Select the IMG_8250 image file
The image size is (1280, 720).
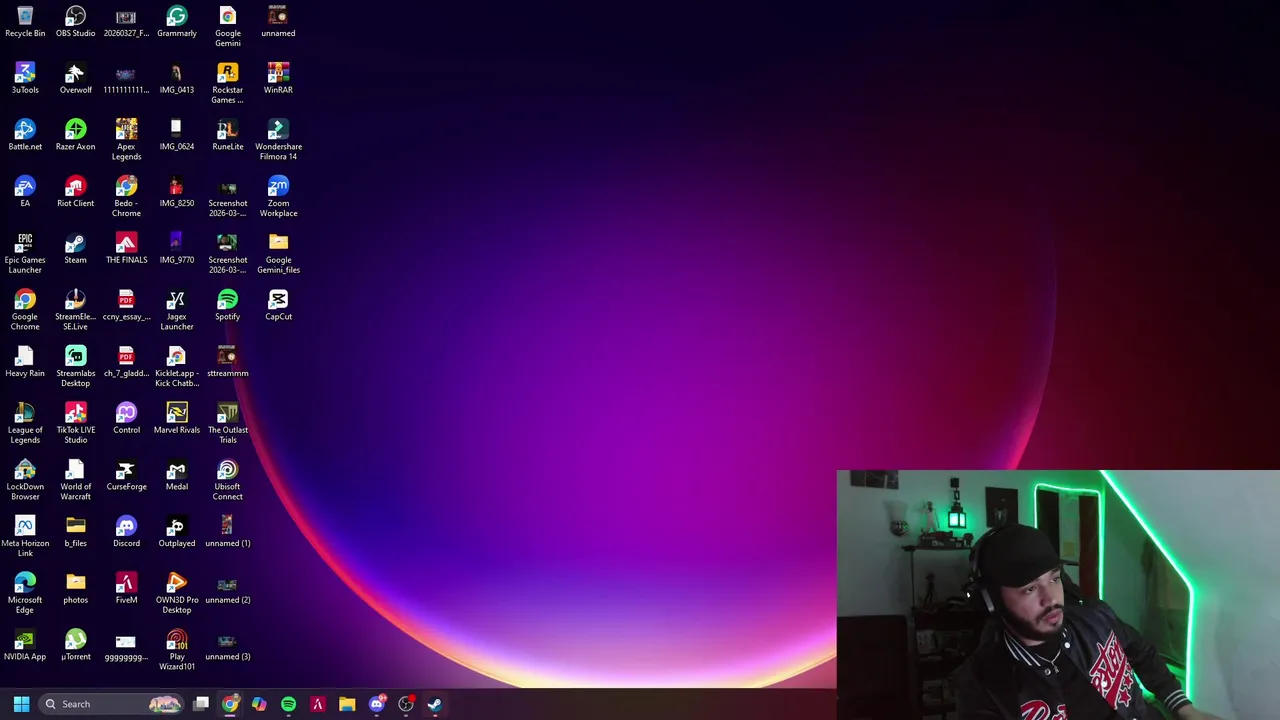pyautogui.click(x=177, y=192)
